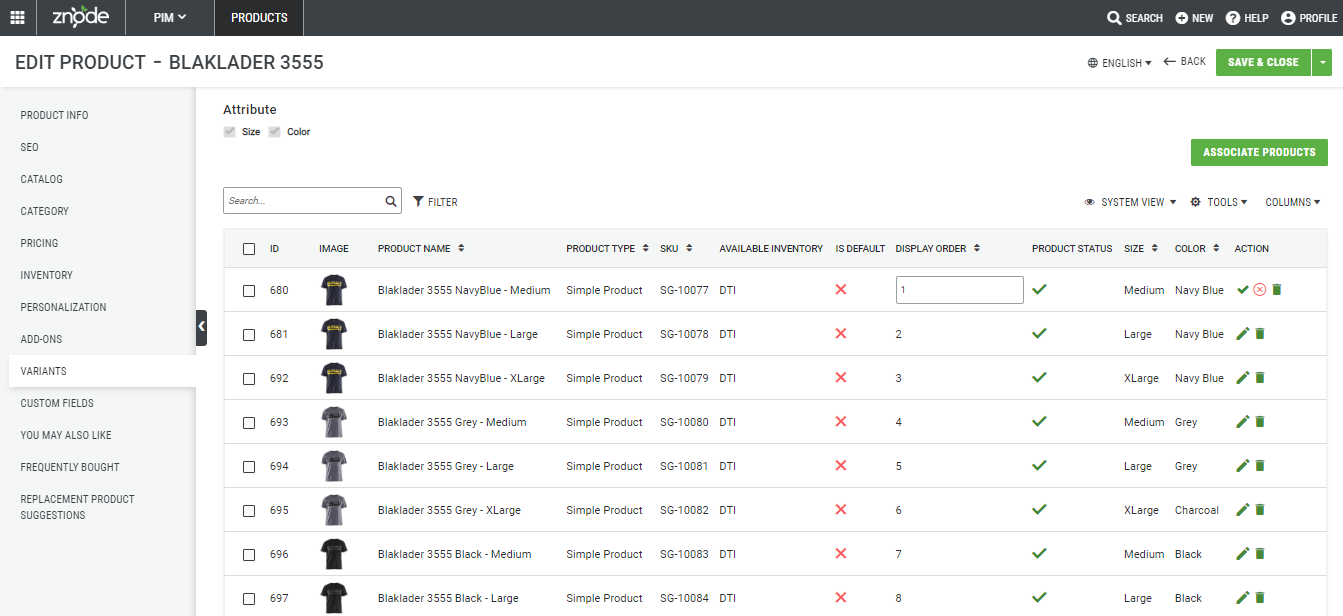1343x616 pixels.
Task: Cancel the row 680 edit with red X
Action: point(1260,290)
